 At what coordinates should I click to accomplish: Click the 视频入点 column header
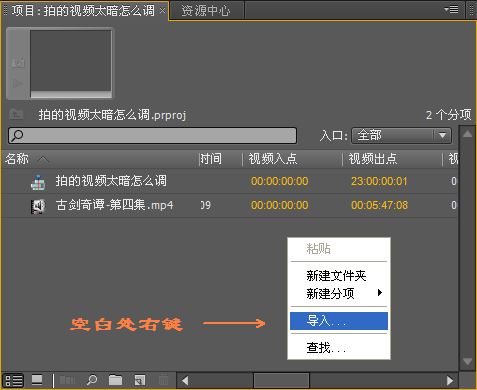tap(273, 159)
